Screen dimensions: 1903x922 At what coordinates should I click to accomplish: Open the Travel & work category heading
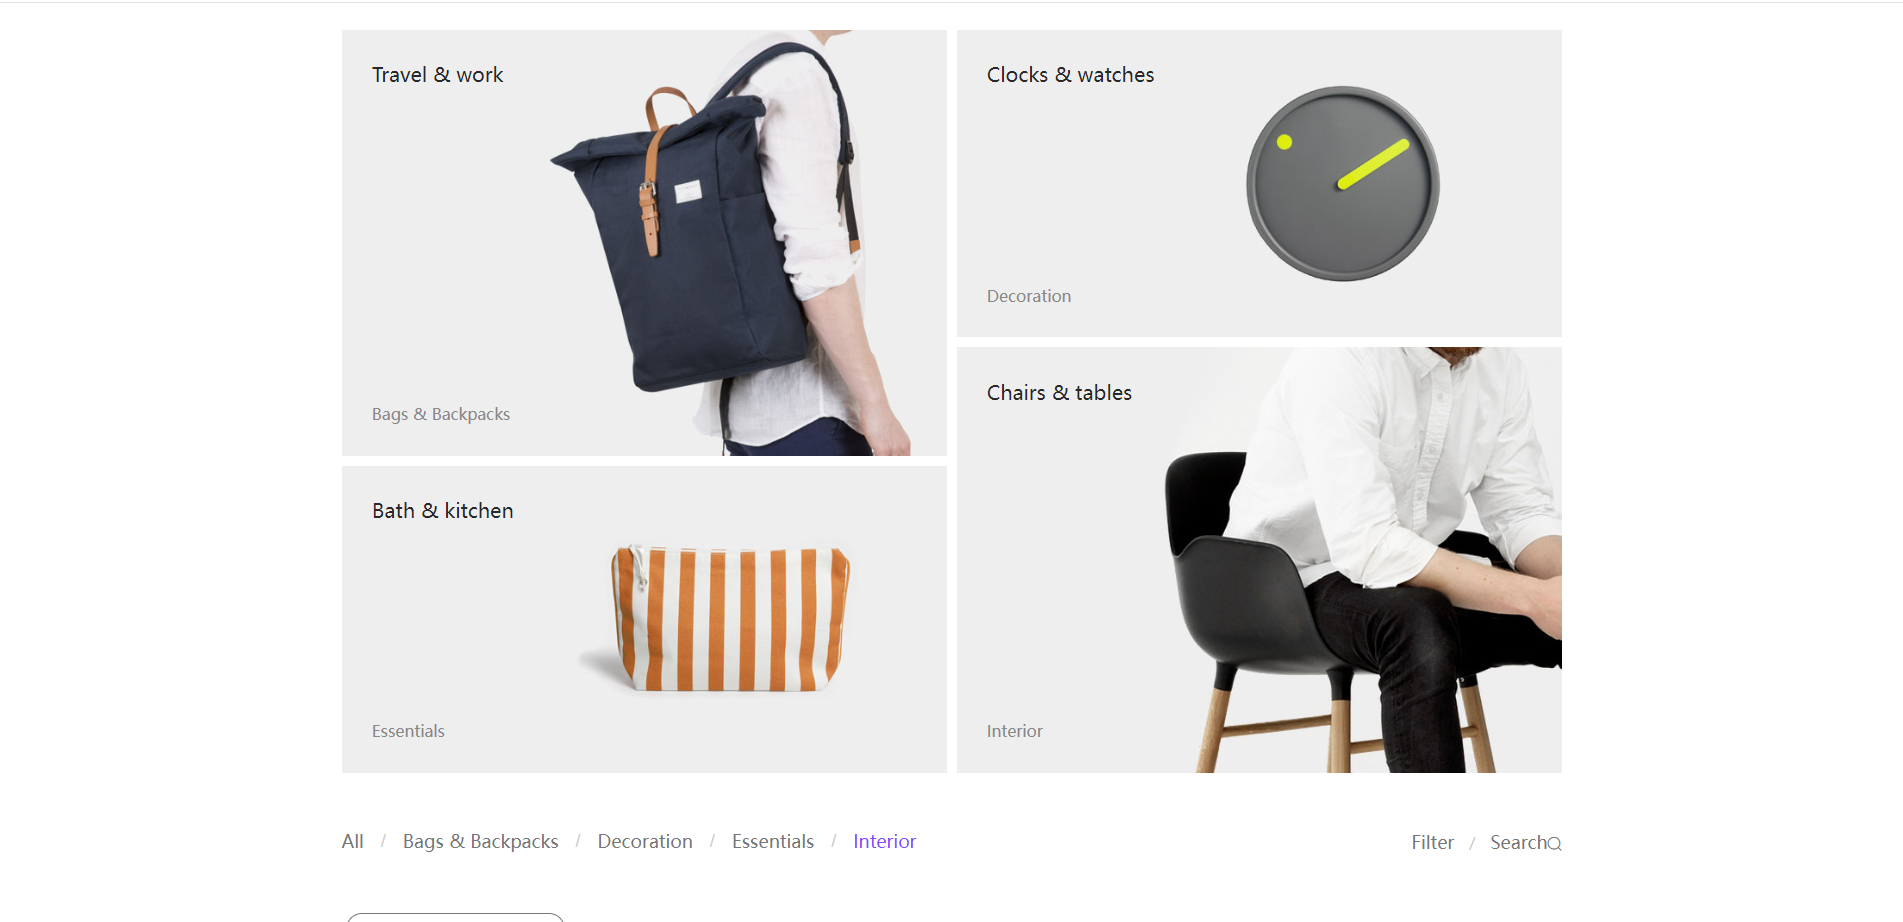point(437,75)
